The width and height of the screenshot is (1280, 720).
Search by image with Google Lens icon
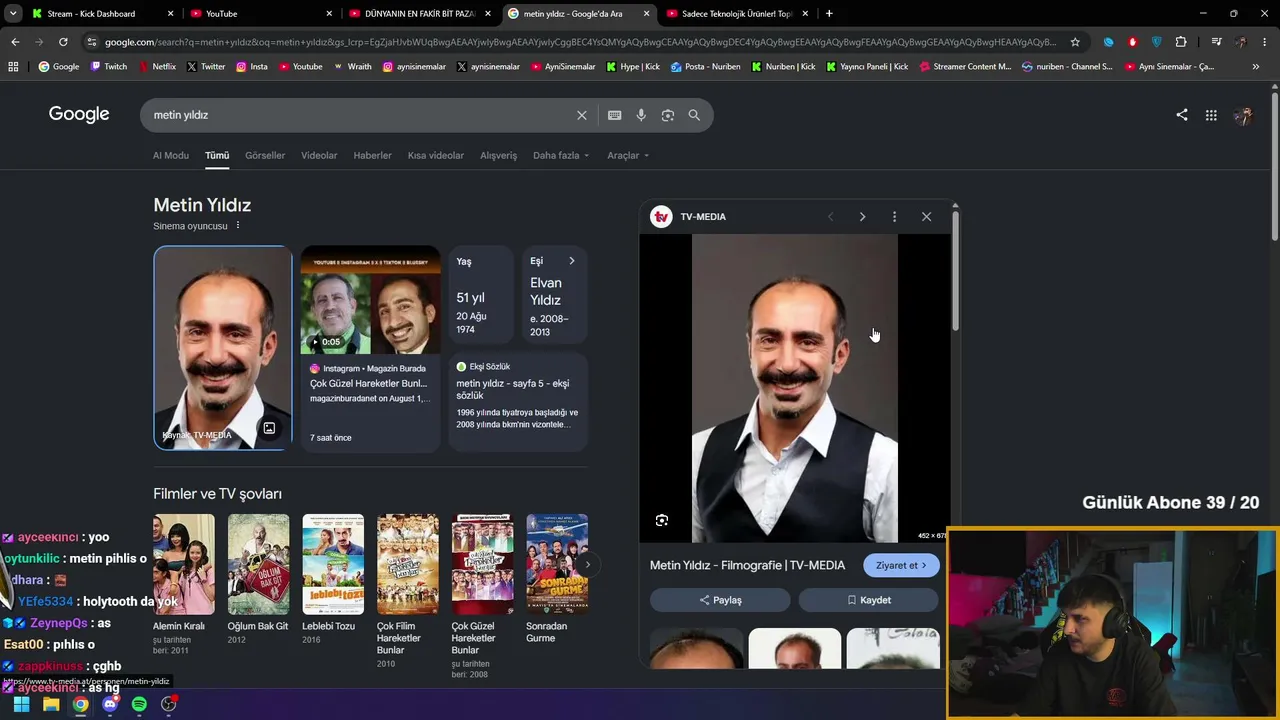click(x=668, y=115)
